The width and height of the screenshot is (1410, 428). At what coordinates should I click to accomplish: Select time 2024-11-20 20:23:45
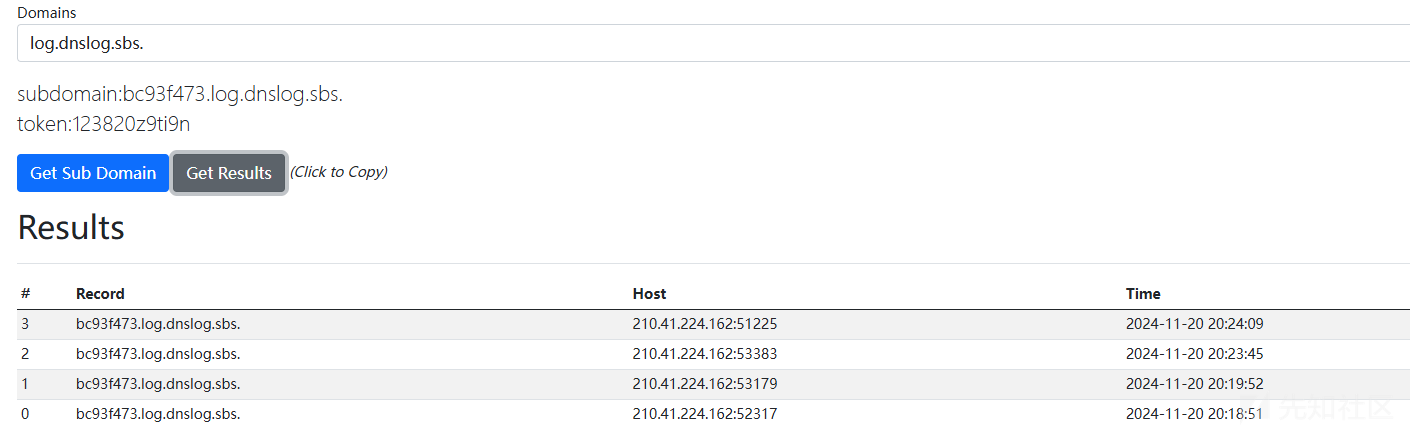pyautogui.click(x=1195, y=354)
